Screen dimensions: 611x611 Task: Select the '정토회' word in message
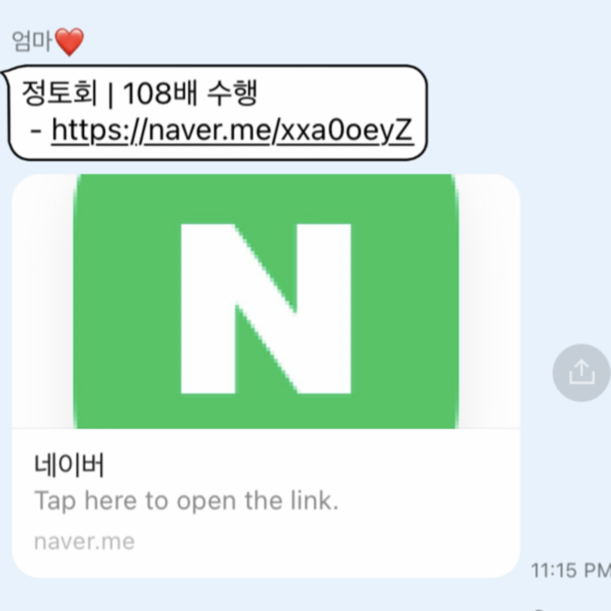pyautogui.click(x=59, y=93)
